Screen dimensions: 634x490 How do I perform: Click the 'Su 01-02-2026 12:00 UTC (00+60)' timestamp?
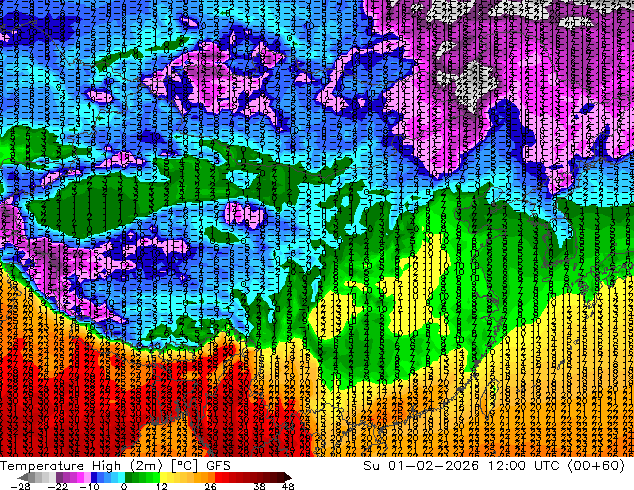point(494,466)
